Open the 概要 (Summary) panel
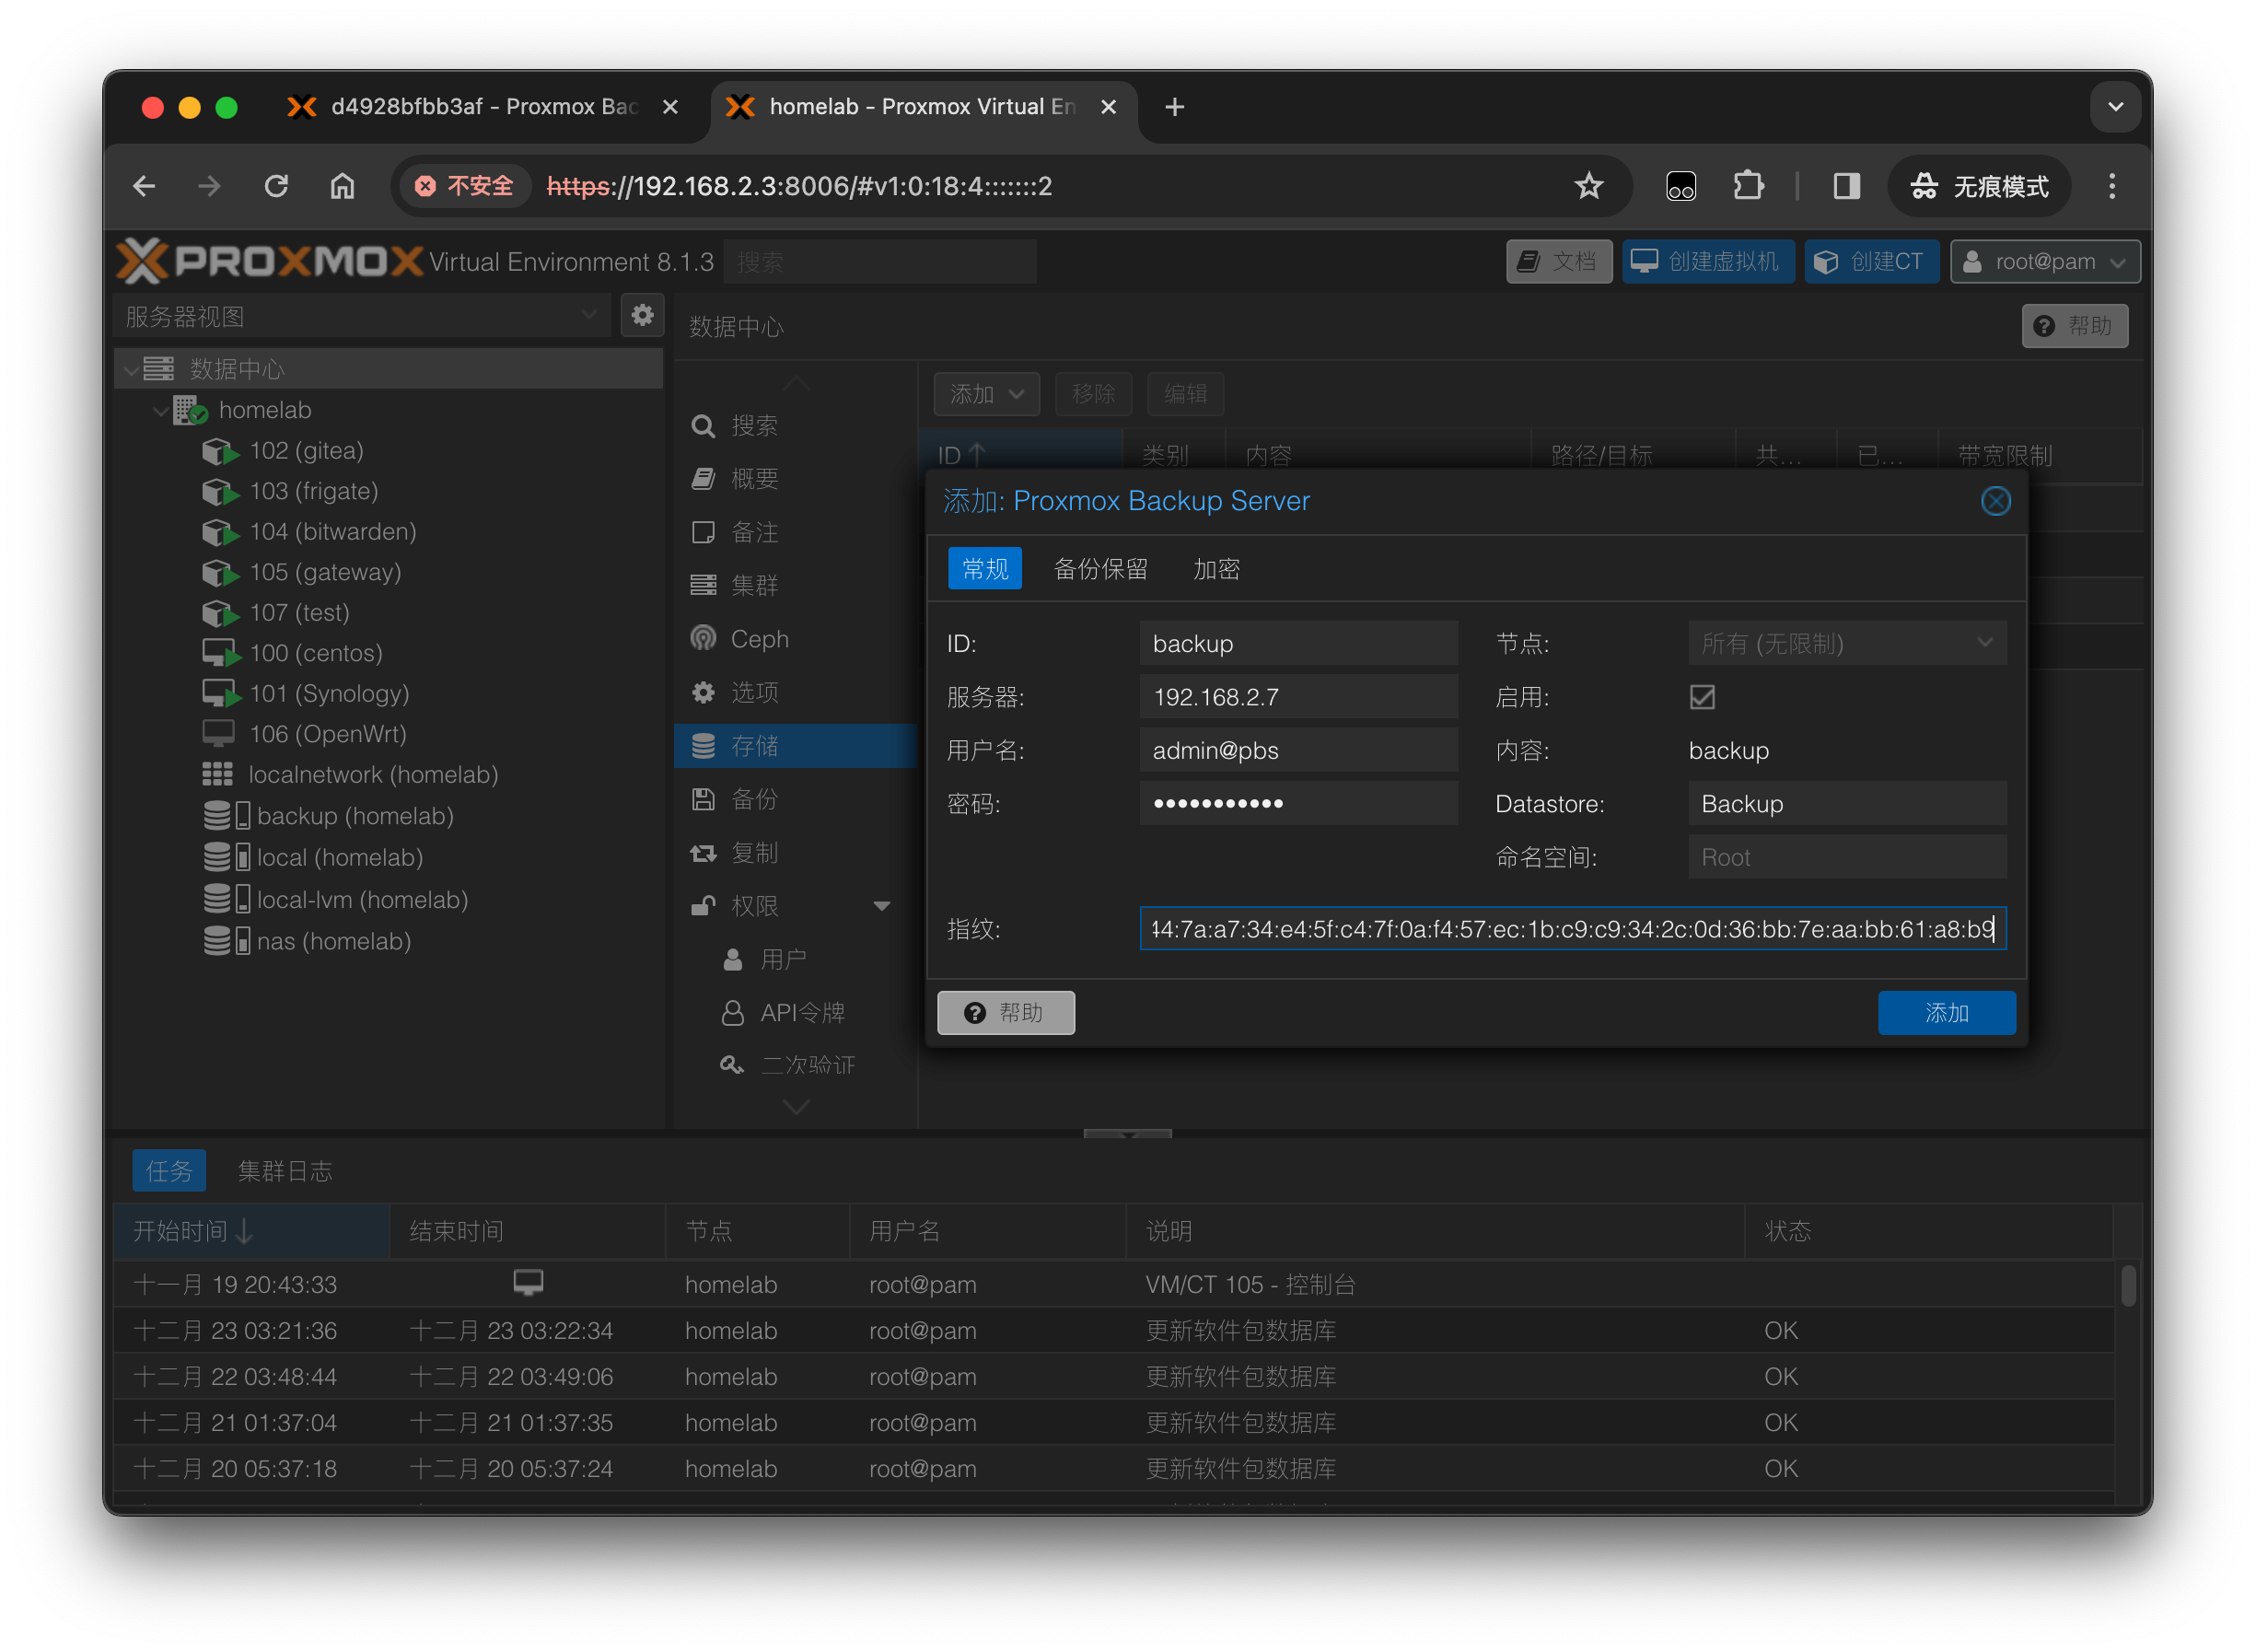Viewport: 2256px width, 1652px height. [756, 478]
